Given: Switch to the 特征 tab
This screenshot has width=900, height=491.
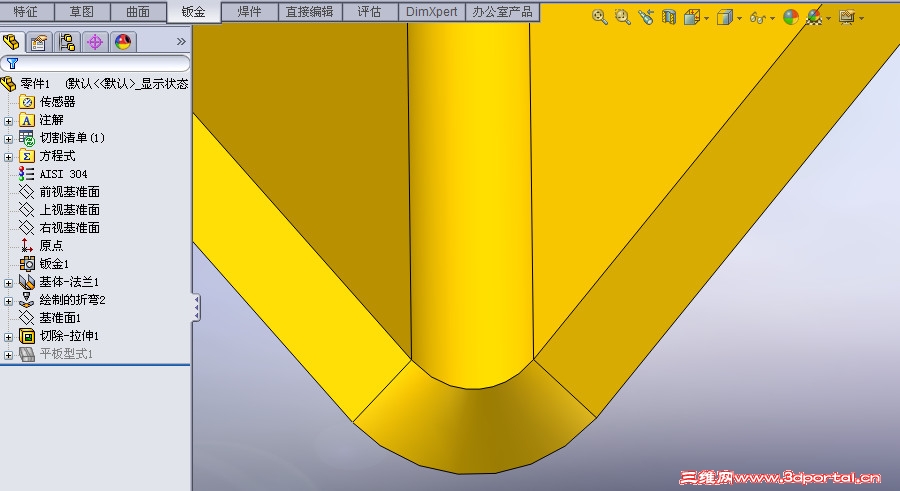Looking at the screenshot, I should pos(26,11).
